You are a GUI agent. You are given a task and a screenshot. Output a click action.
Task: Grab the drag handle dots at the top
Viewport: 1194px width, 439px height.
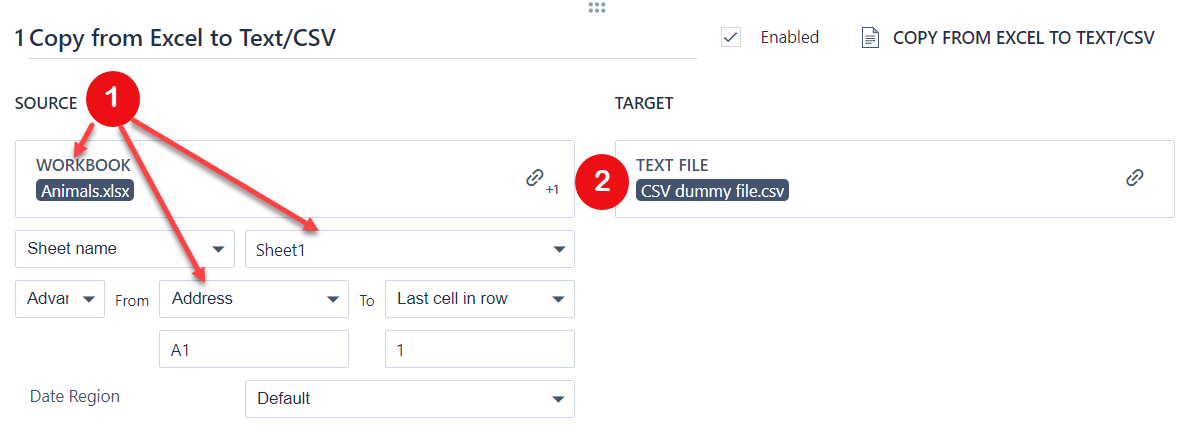tap(597, 8)
